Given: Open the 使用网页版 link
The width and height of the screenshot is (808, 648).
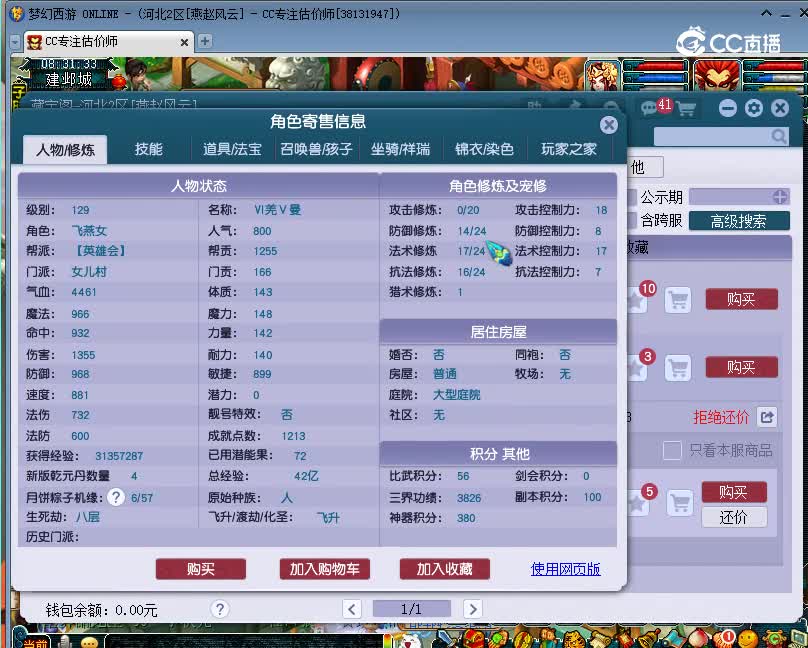Looking at the screenshot, I should [565, 569].
